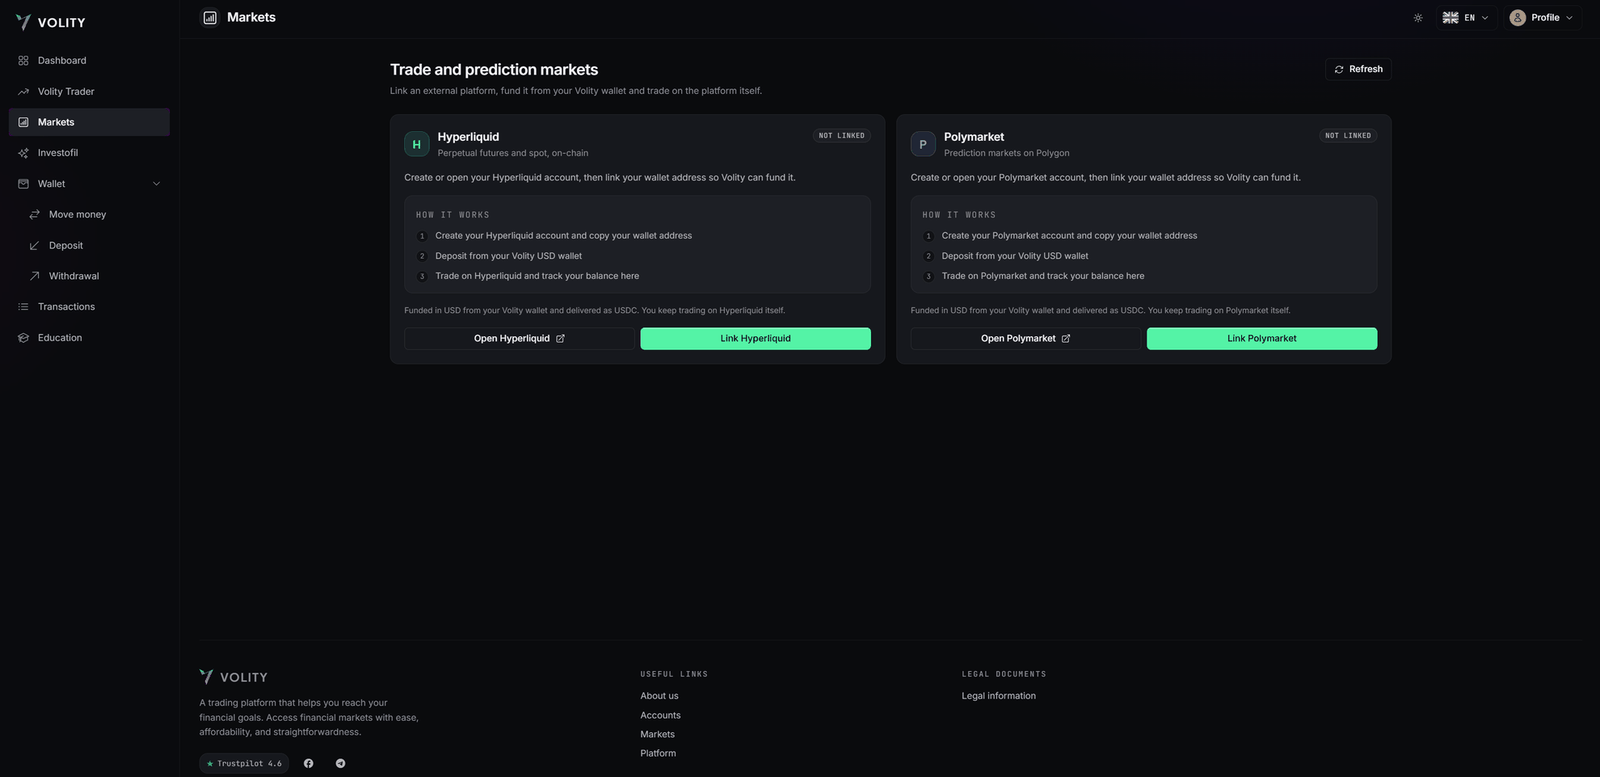Screen dimensions: 1600x777
Task: Click the Markets sidebar icon
Action: (23, 122)
